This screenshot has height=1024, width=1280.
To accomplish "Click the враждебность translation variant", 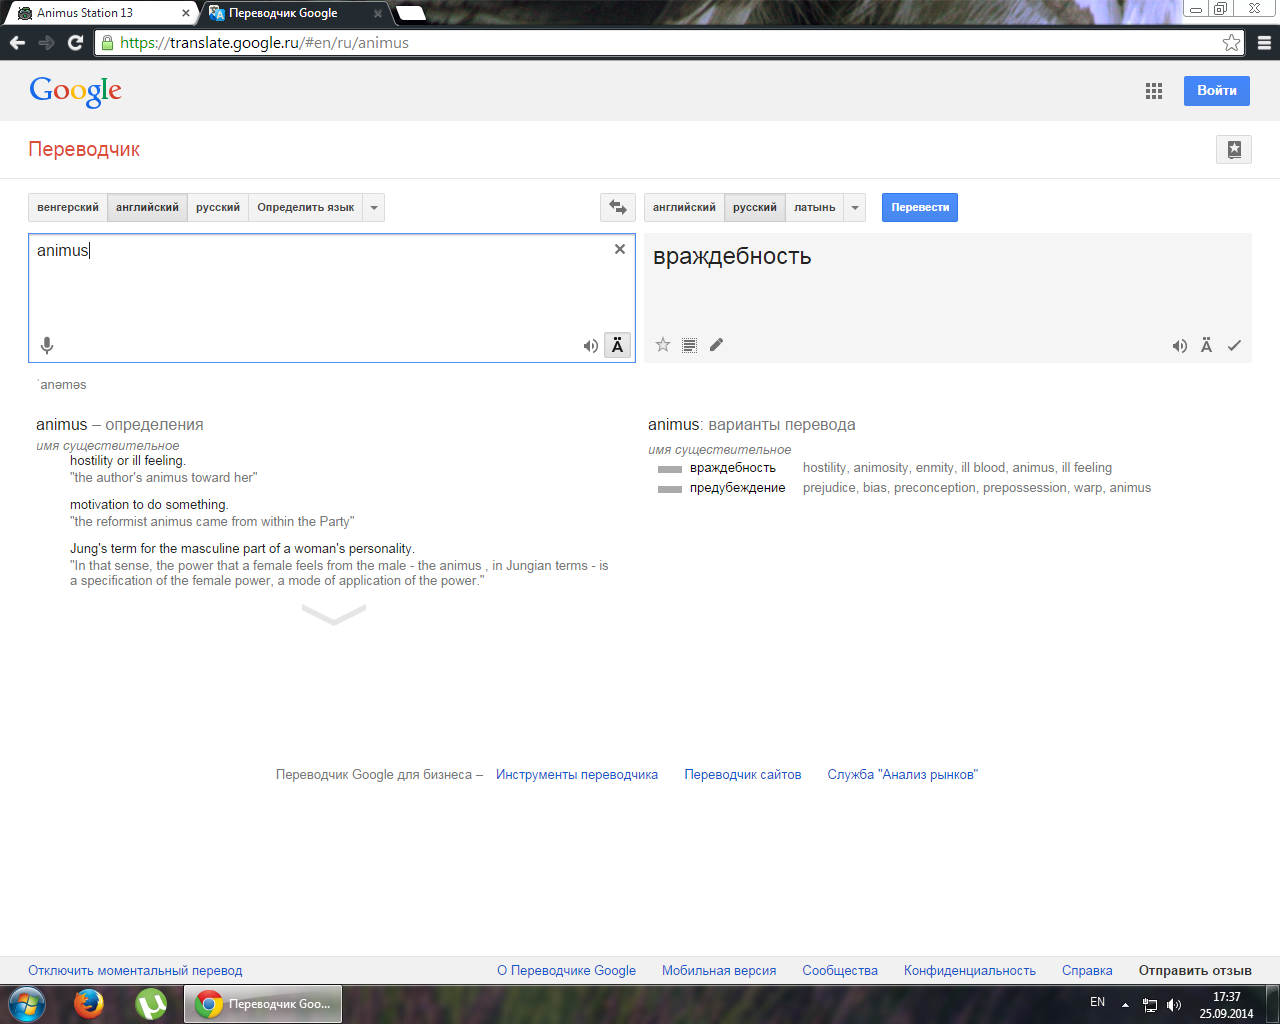I will tap(733, 467).
